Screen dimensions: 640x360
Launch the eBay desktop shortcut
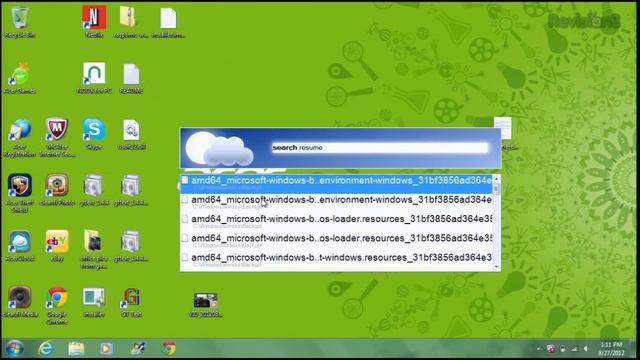click(57, 246)
